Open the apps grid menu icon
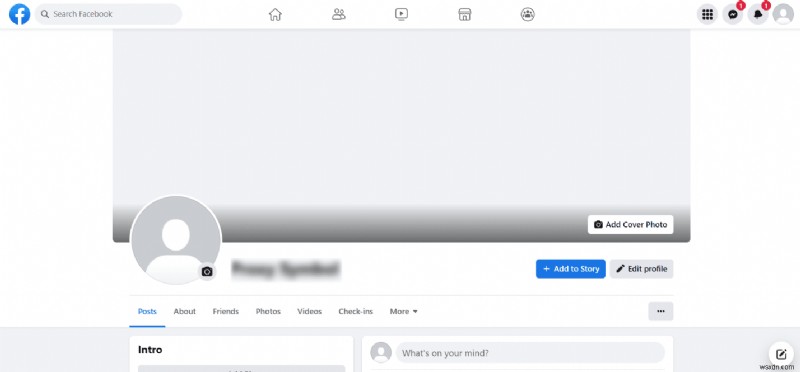This screenshot has width=800, height=372. [x=707, y=14]
